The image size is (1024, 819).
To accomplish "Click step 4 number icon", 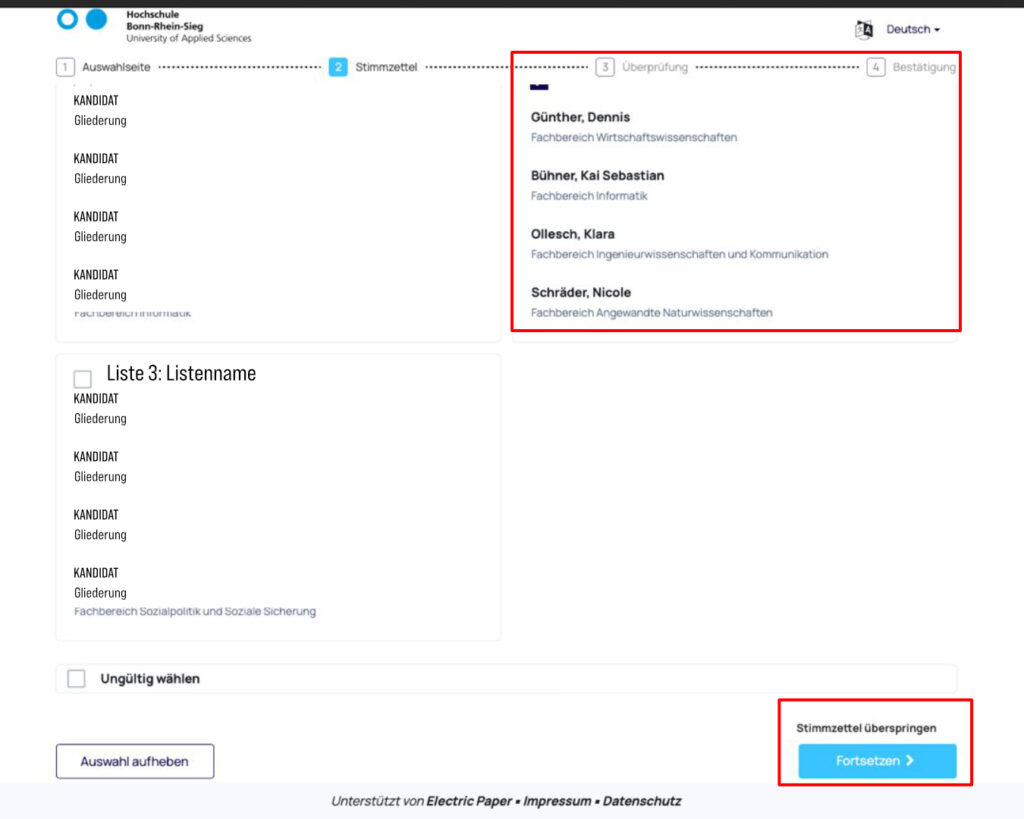I will click(x=876, y=67).
